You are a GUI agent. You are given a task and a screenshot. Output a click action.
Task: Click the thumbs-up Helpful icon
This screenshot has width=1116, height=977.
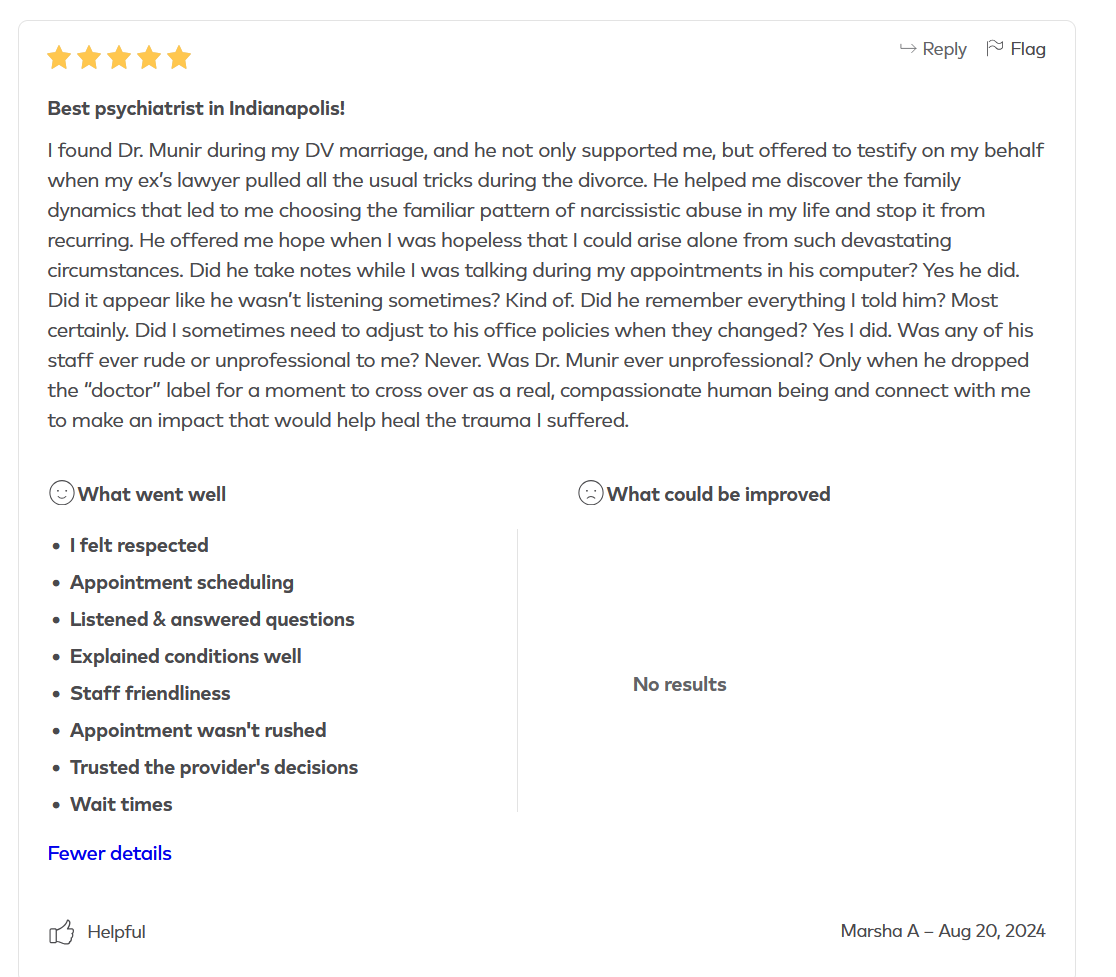[x=62, y=933]
